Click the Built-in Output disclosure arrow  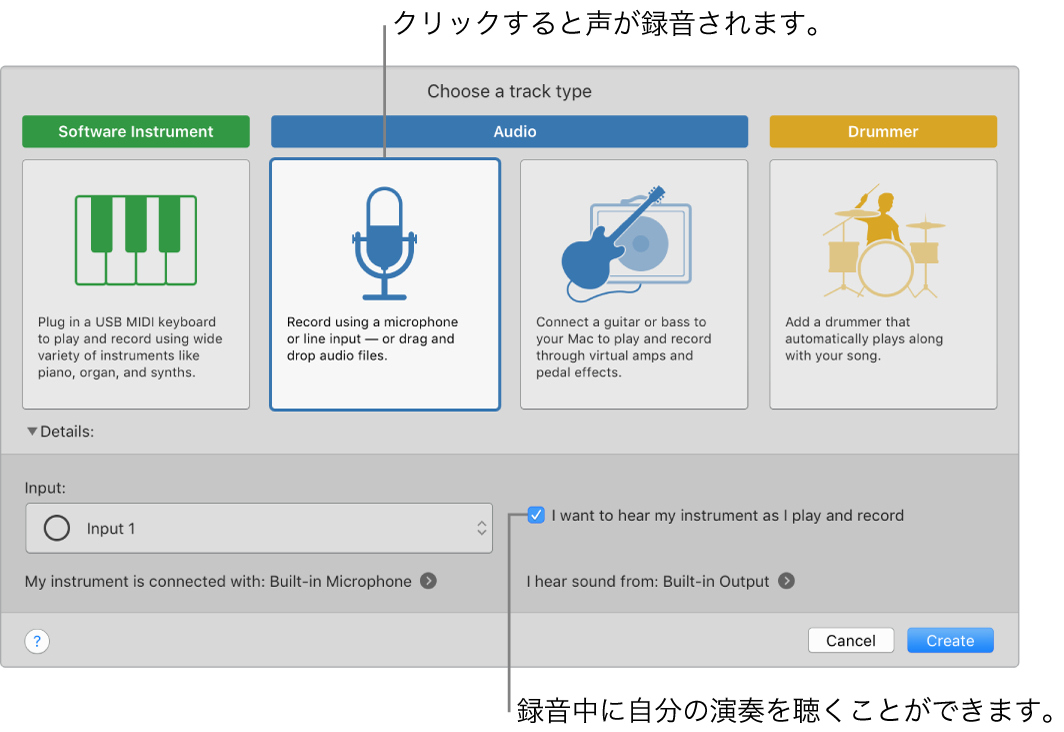[x=789, y=581]
